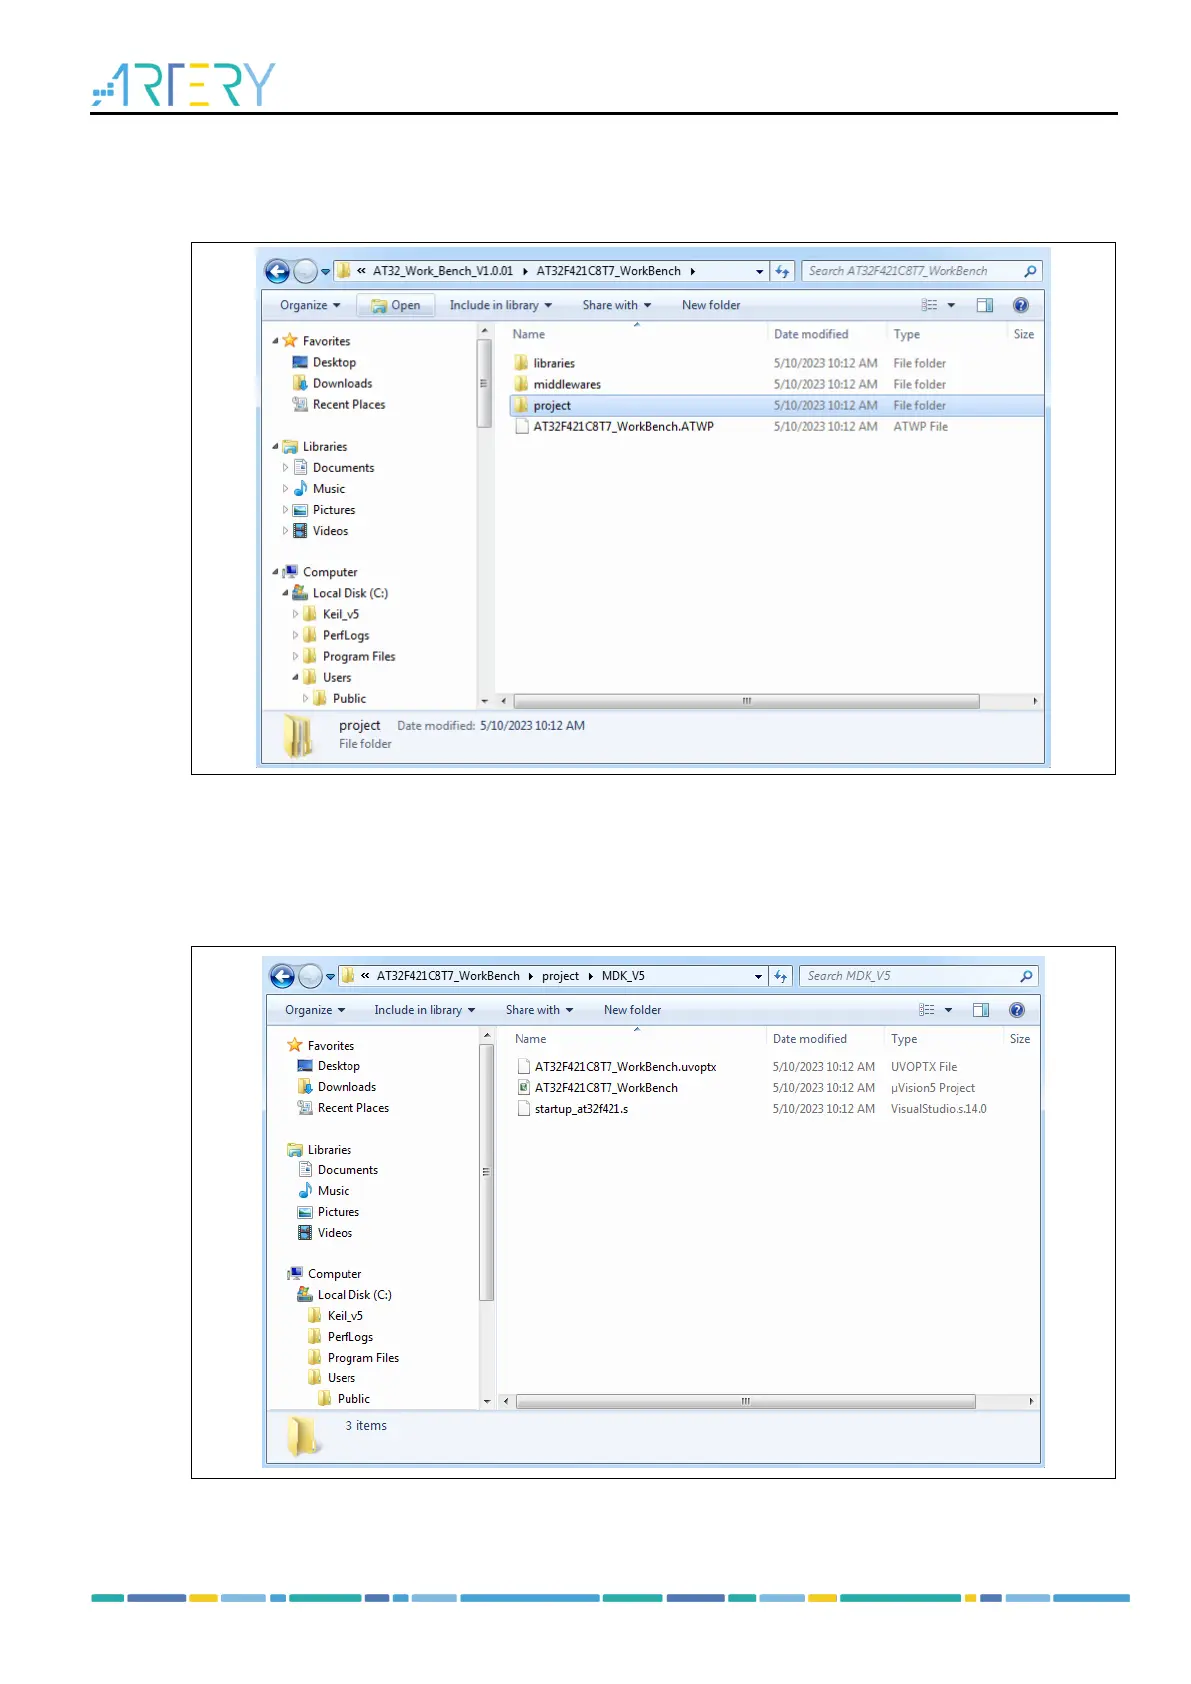Collapse Favorites in upper navigation pane
The width and height of the screenshot is (1191, 1684).
(x=276, y=341)
